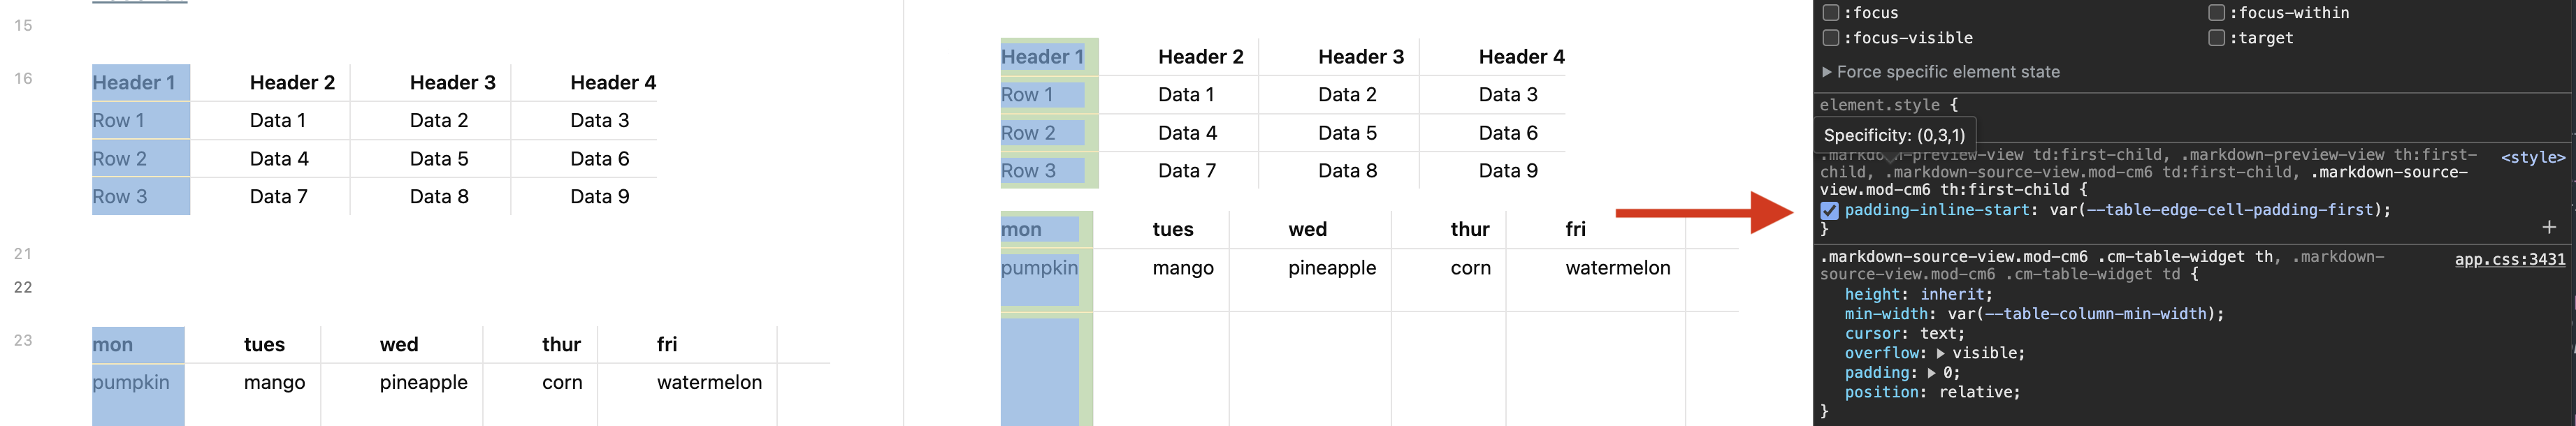Enable the :focus-within checkbox
Image resolution: width=2576 pixels, height=426 pixels.
pyautogui.click(x=2216, y=13)
